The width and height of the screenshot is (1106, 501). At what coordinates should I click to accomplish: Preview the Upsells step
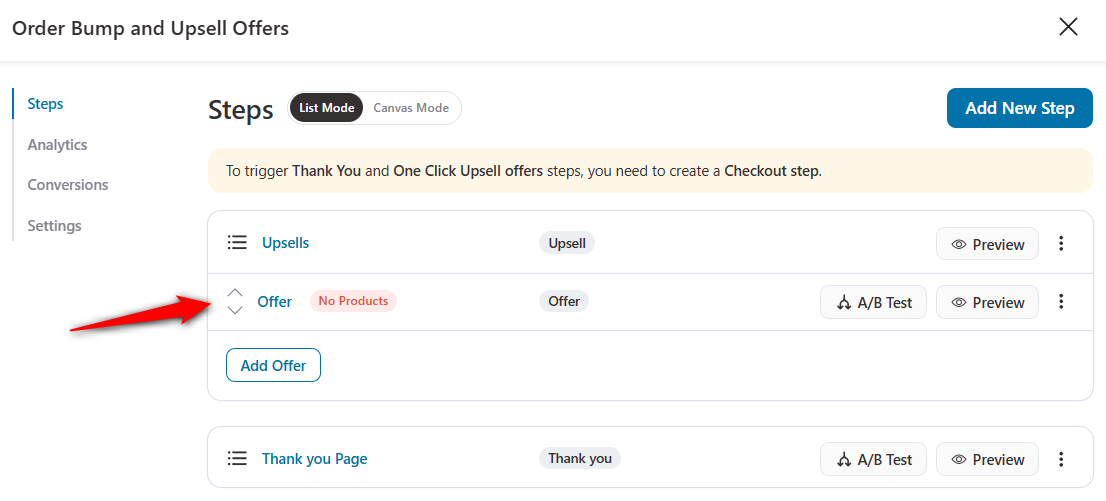987,244
